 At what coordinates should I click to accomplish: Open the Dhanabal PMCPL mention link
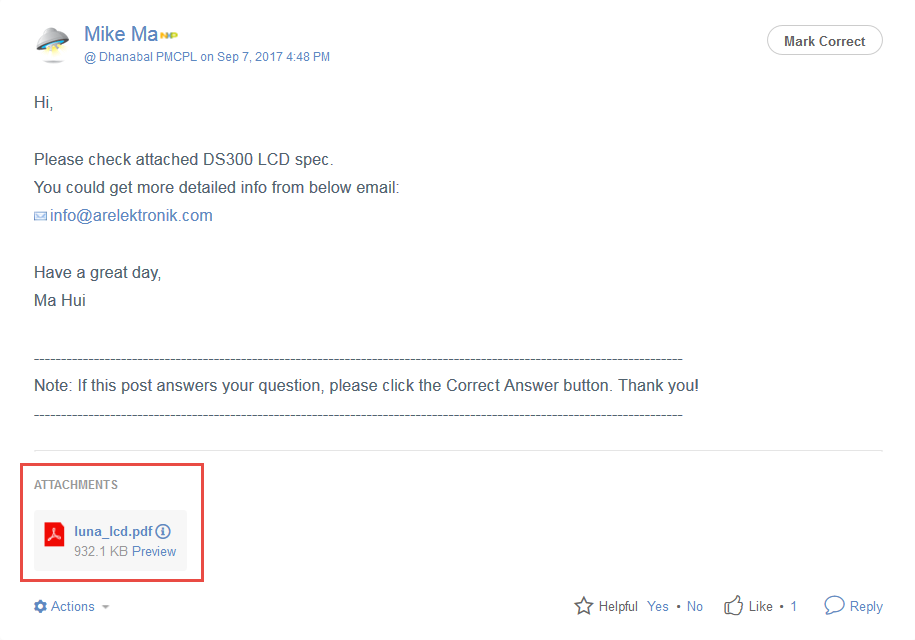141,57
